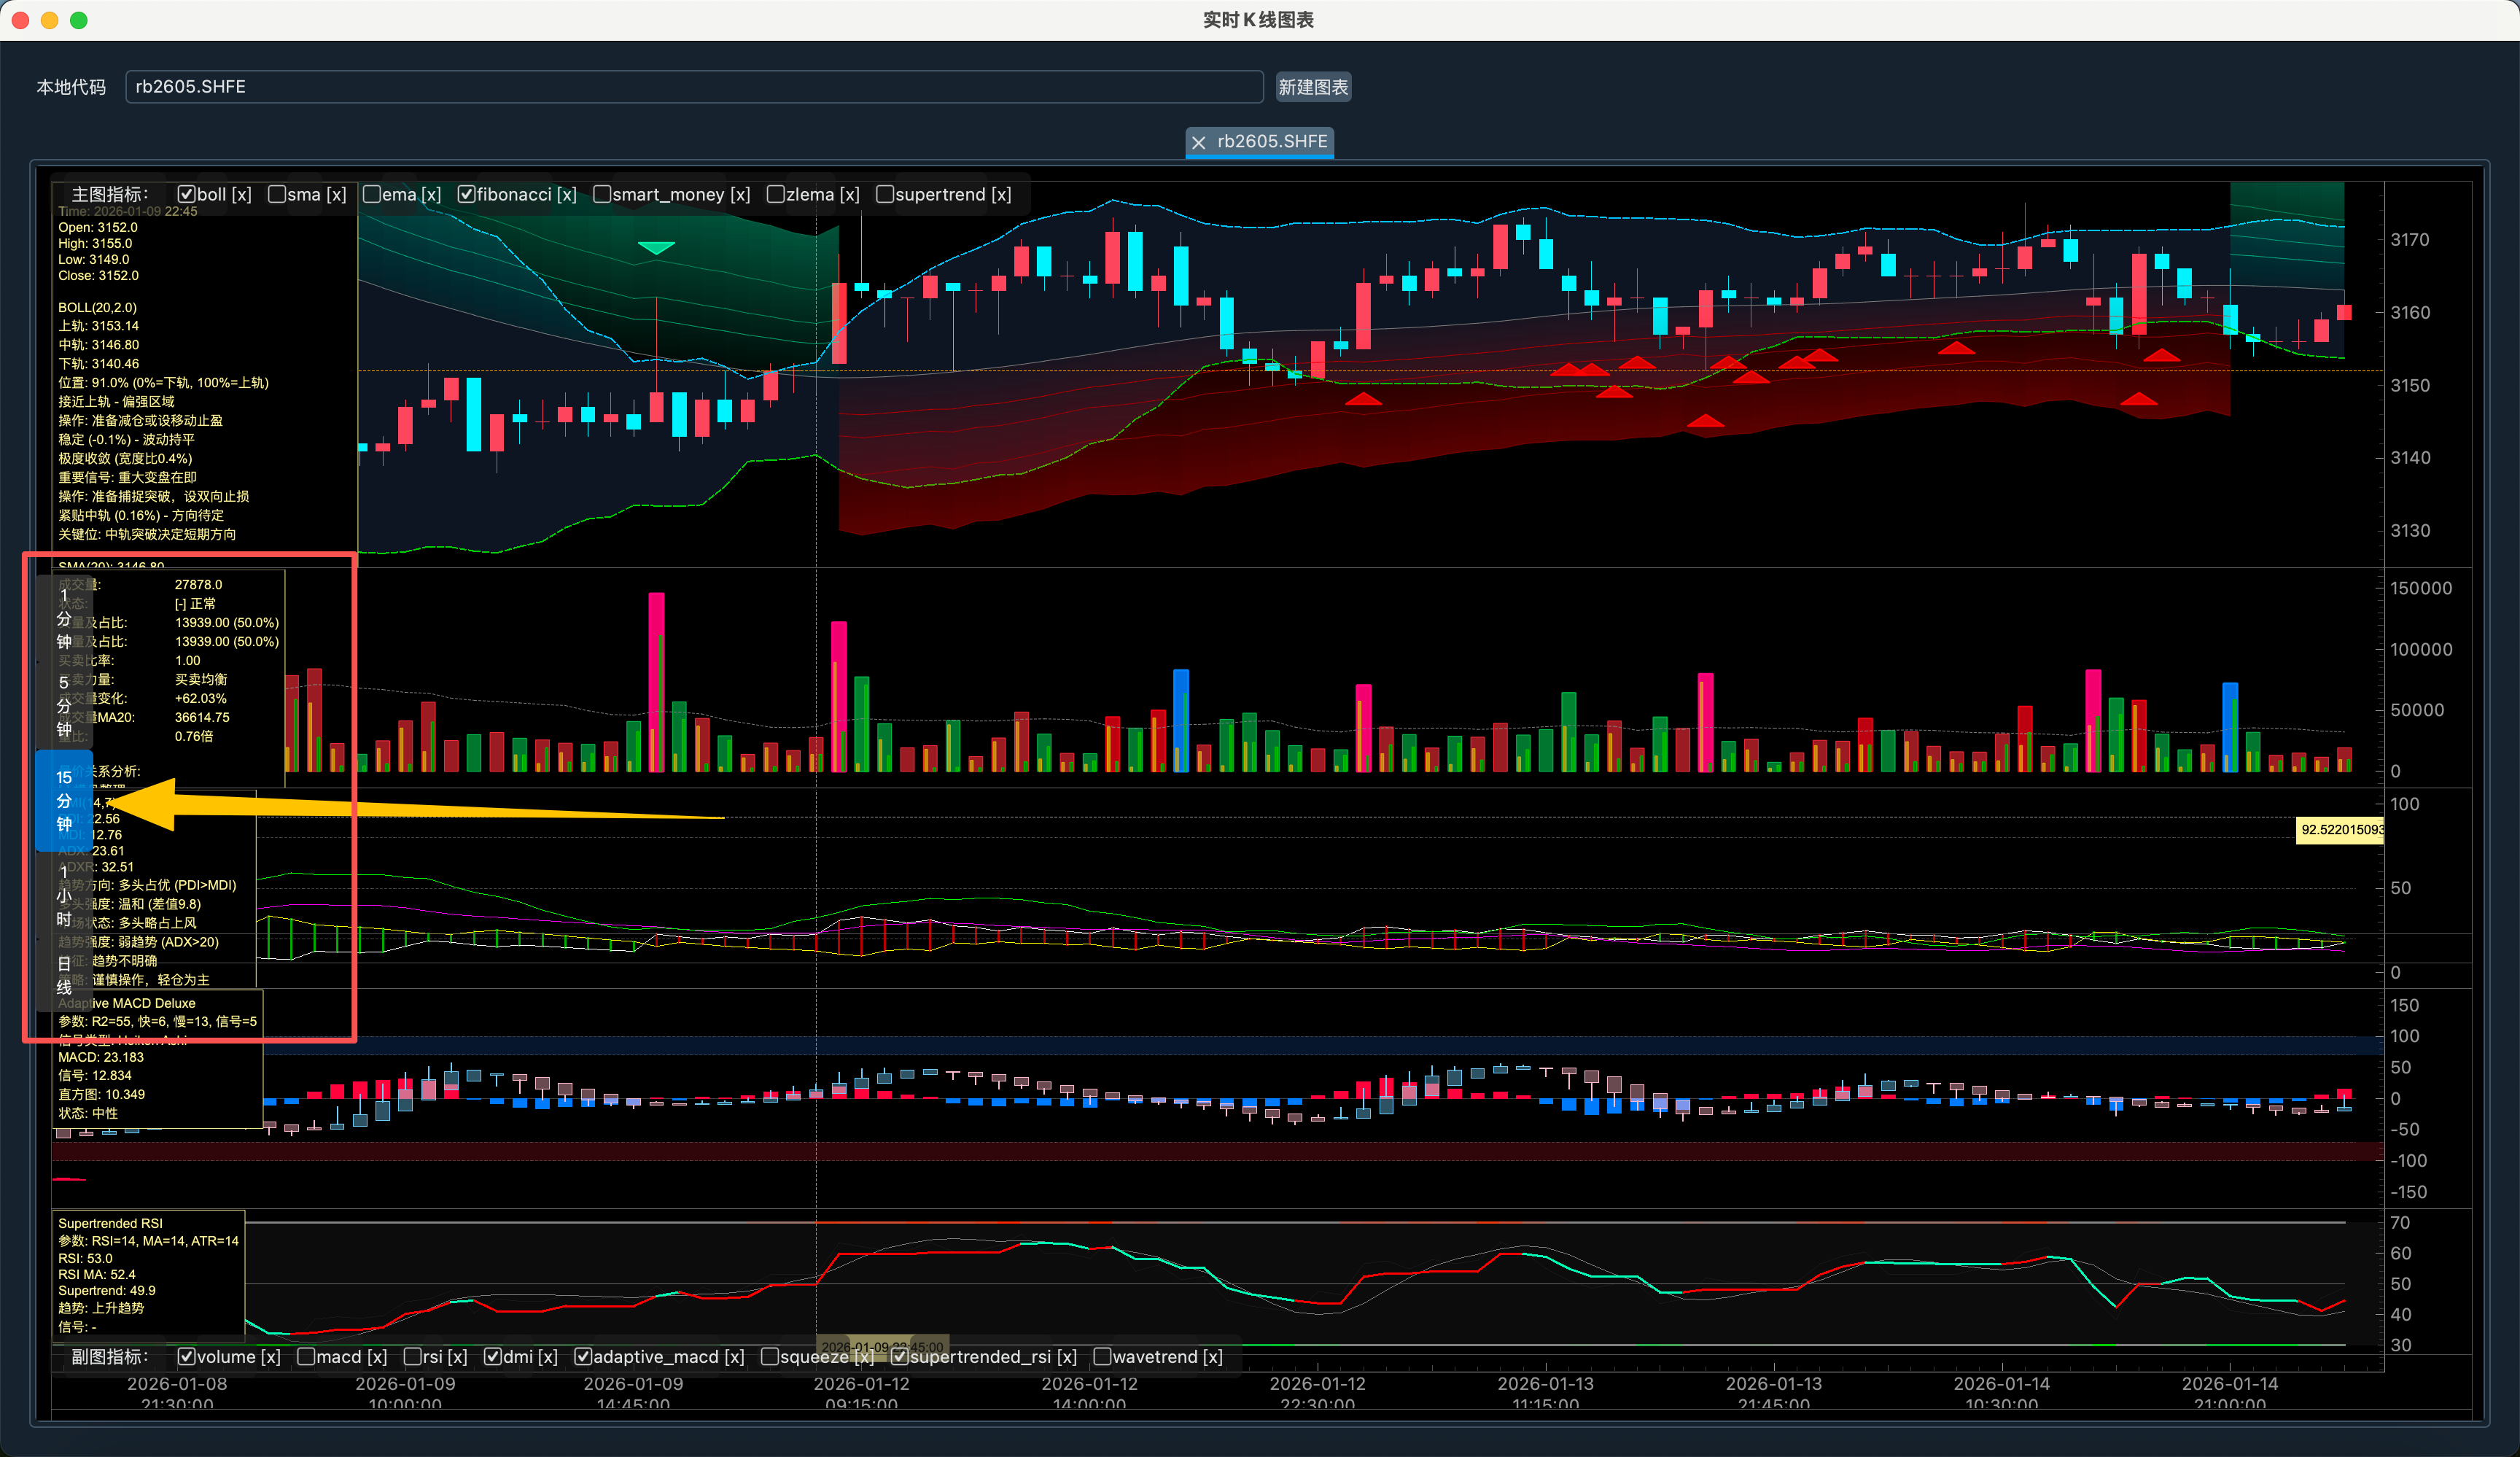This screenshot has height=1457, width=2520.
Task: Click the yellow 92.52 value label on axis
Action: 2340,830
